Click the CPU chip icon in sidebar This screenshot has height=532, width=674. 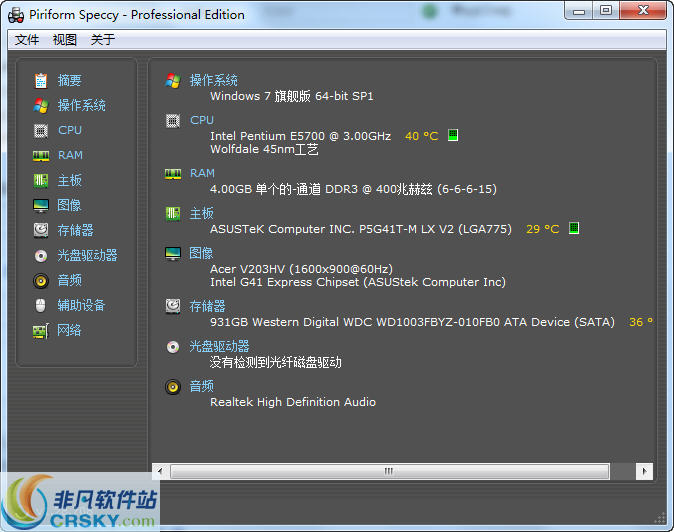click(x=41, y=130)
